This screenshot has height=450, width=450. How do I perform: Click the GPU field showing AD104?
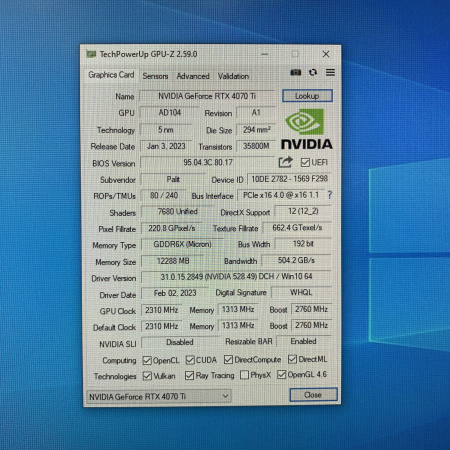[170, 113]
